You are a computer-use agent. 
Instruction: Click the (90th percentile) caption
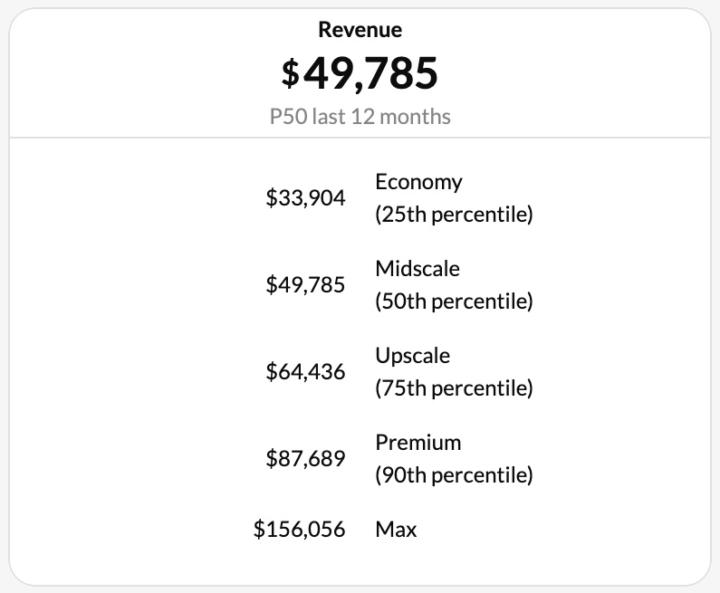453,475
